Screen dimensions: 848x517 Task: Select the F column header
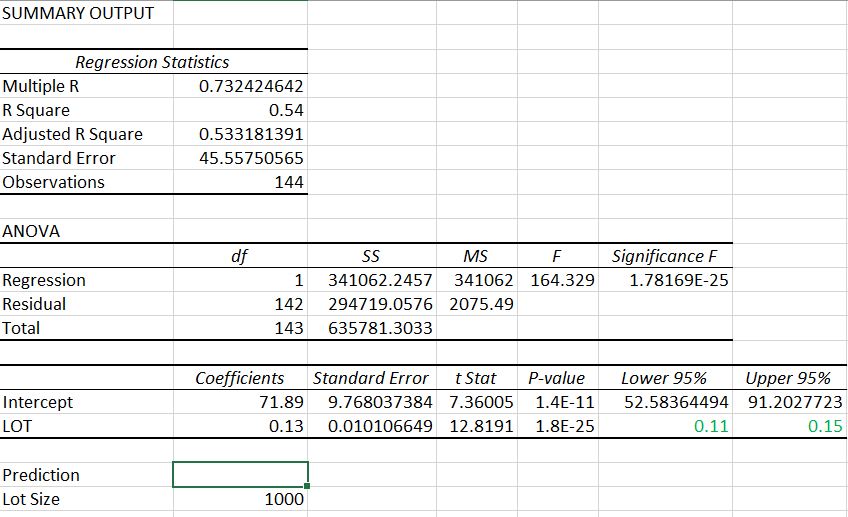pos(556,256)
